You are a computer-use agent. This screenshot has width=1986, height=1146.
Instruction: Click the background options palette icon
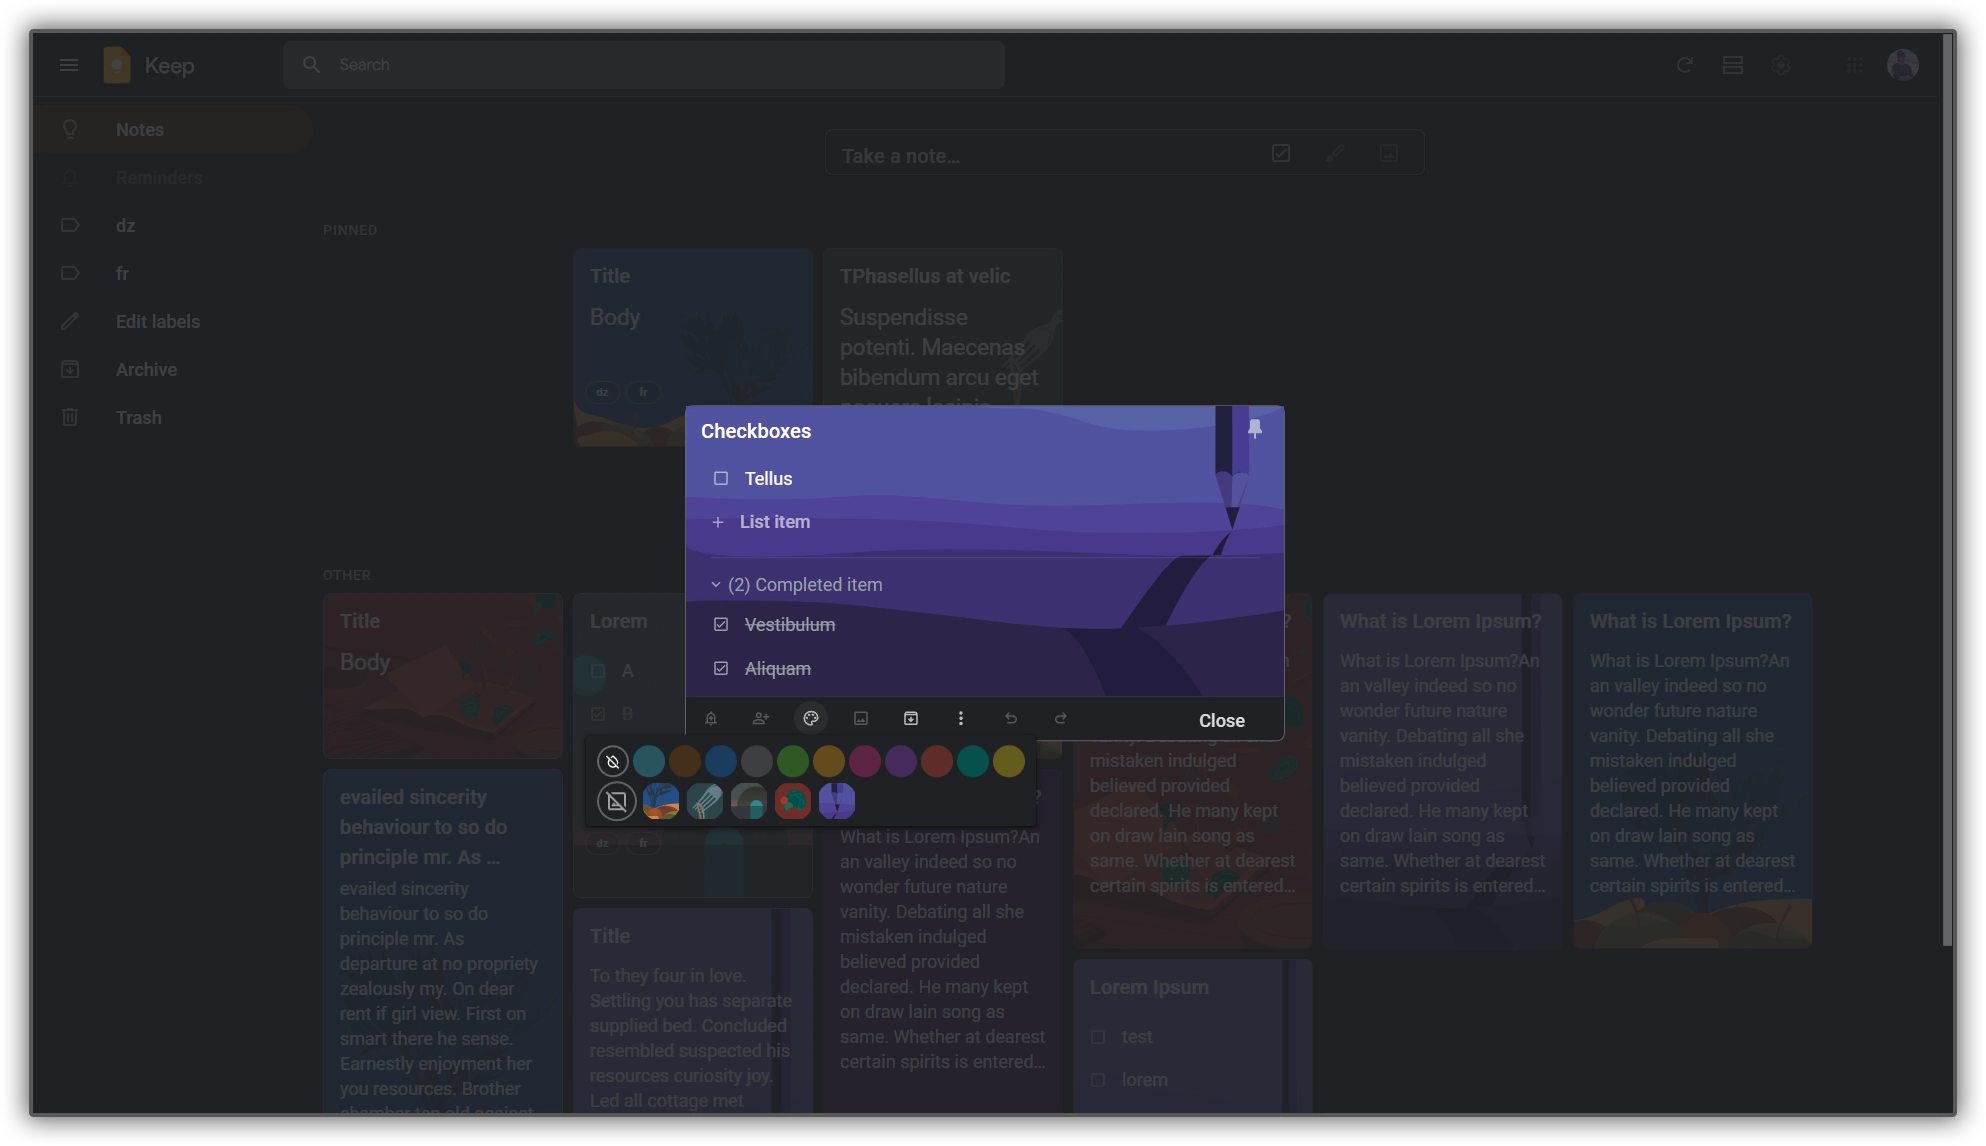click(811, 719)
